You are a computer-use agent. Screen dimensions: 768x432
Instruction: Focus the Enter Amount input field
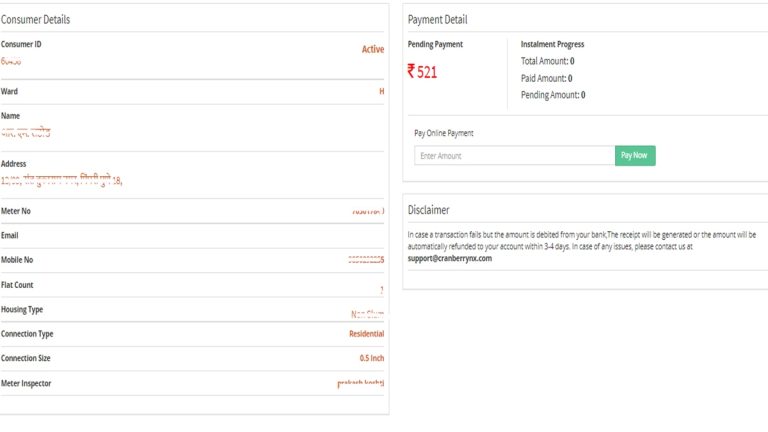coord(514,156)
